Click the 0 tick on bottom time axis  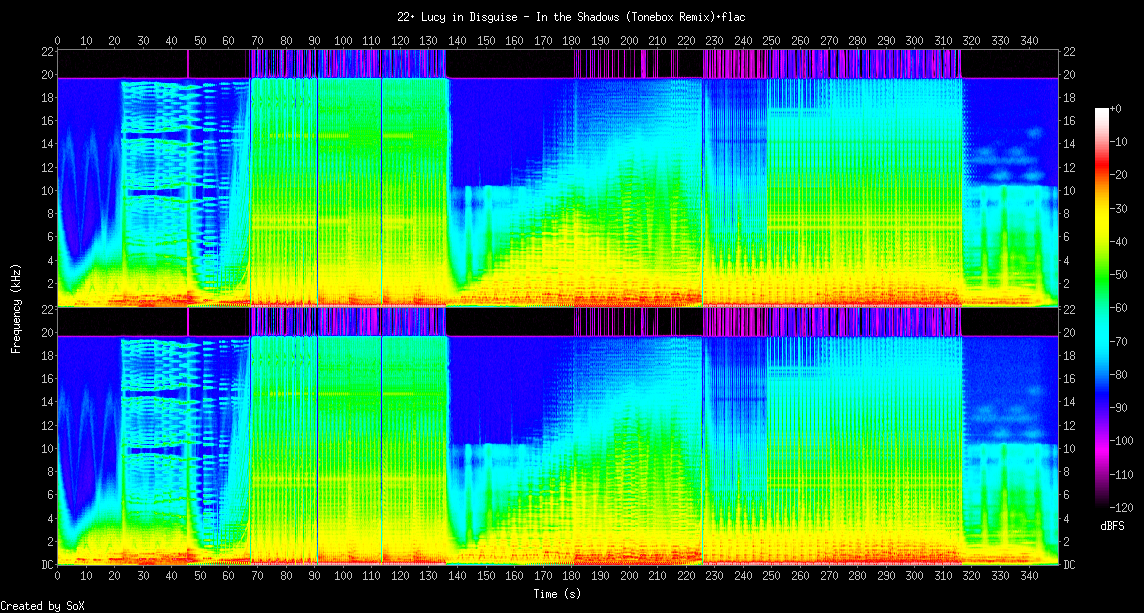tap(57, 575)
